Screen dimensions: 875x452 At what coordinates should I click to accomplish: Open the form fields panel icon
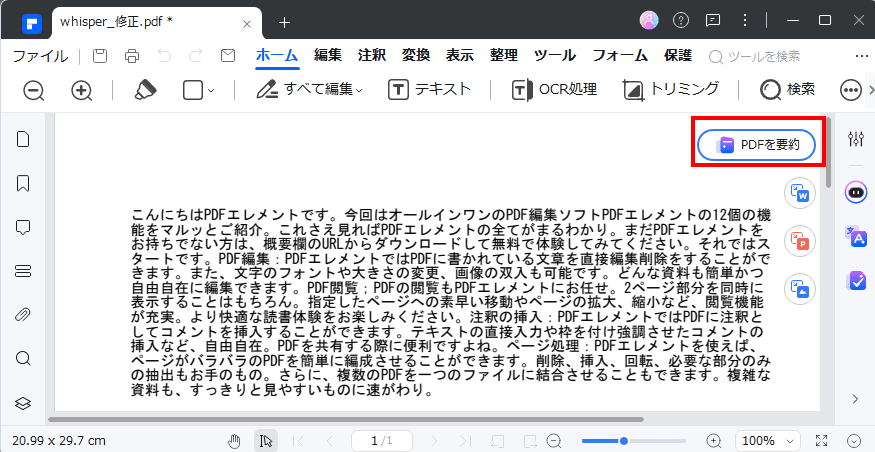[x=23, y=271]
